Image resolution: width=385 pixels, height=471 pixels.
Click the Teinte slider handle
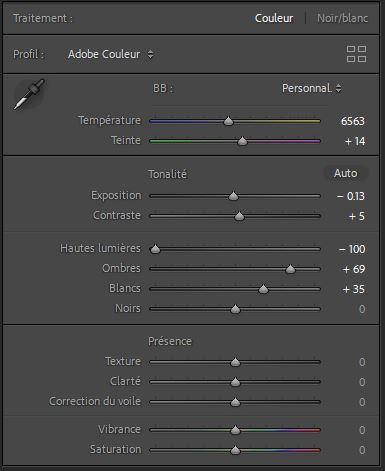pos(242,141)
